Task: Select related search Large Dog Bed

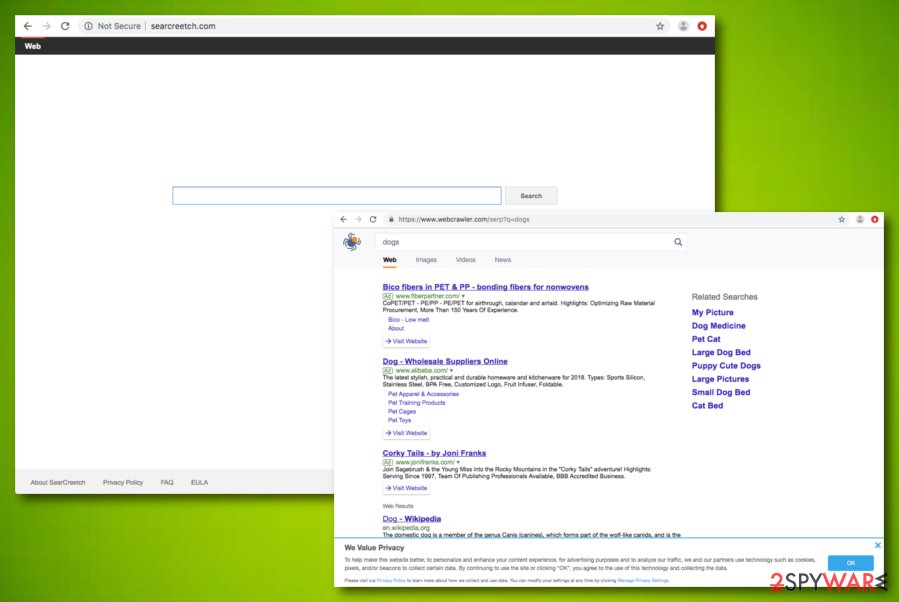Action: pyautogui.click(x=721, y=353)
